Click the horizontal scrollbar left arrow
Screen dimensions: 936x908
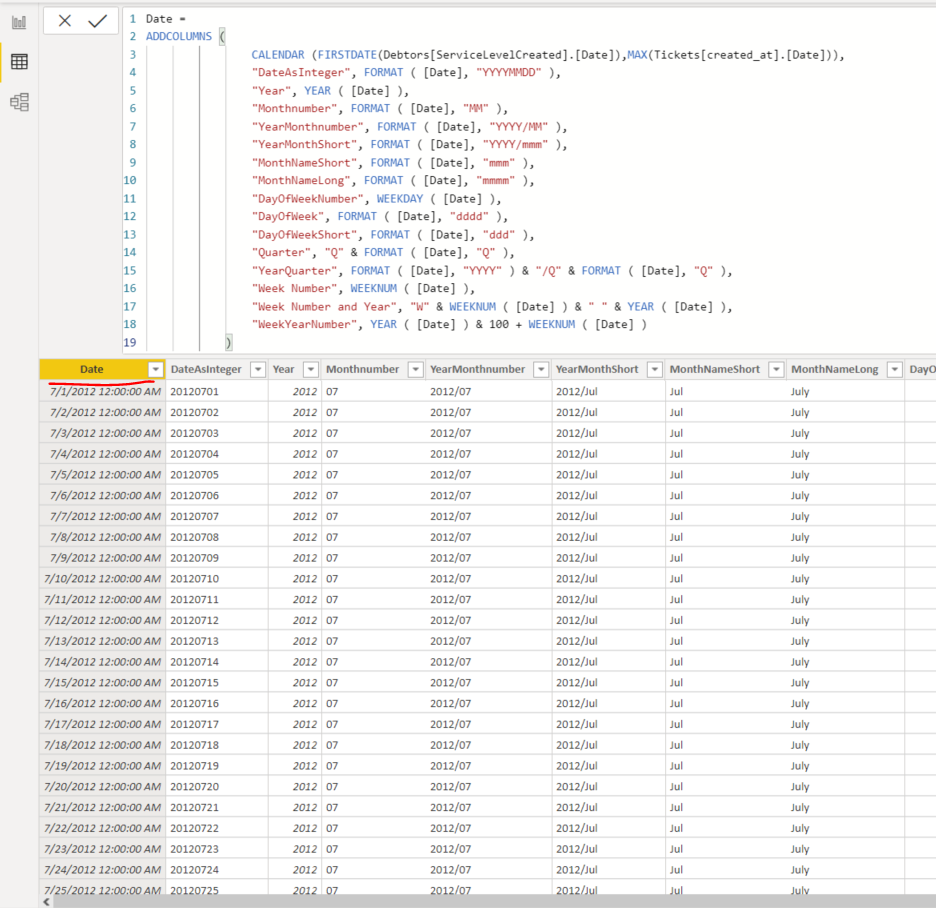tap(47, 902)
